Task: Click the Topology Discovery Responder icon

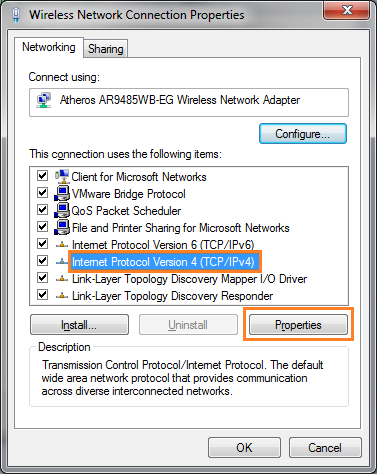Action: (x=62, y=296)
